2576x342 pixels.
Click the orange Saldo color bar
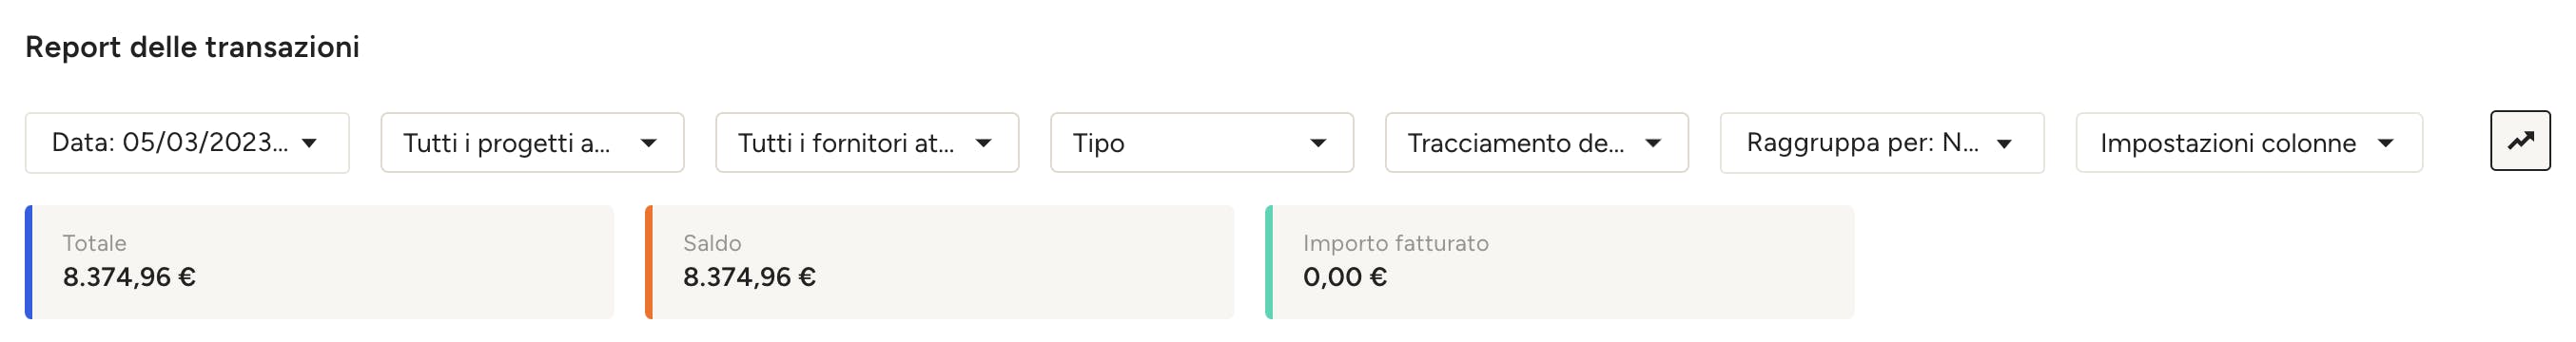[x=649, y=262]
